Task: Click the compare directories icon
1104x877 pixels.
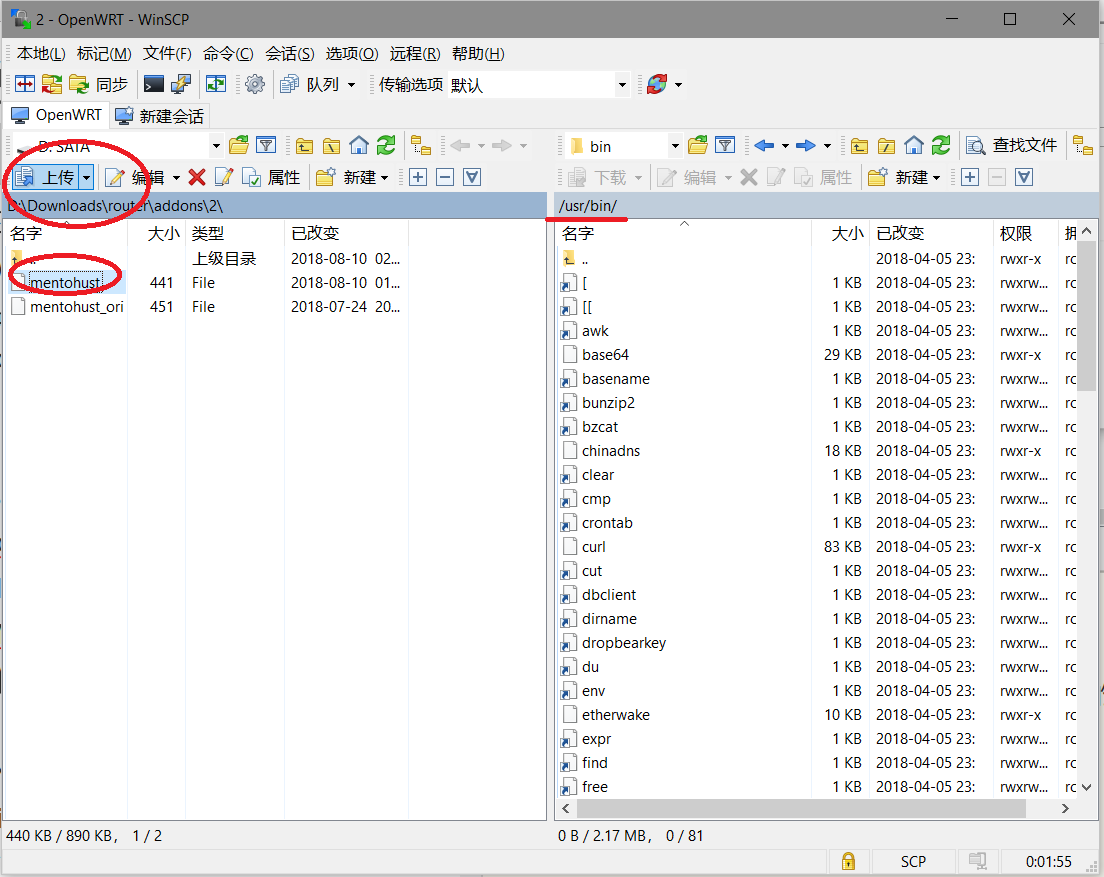Action: [x=24, y=85]
